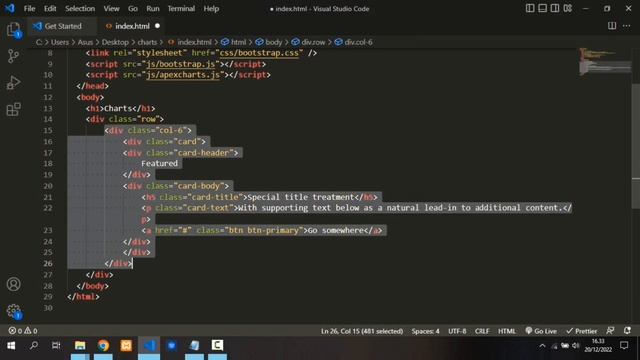Open File Explorer from the taskbar
Image resolution: width=640 pixels, height=360 pixels.
tap(80, 346)
